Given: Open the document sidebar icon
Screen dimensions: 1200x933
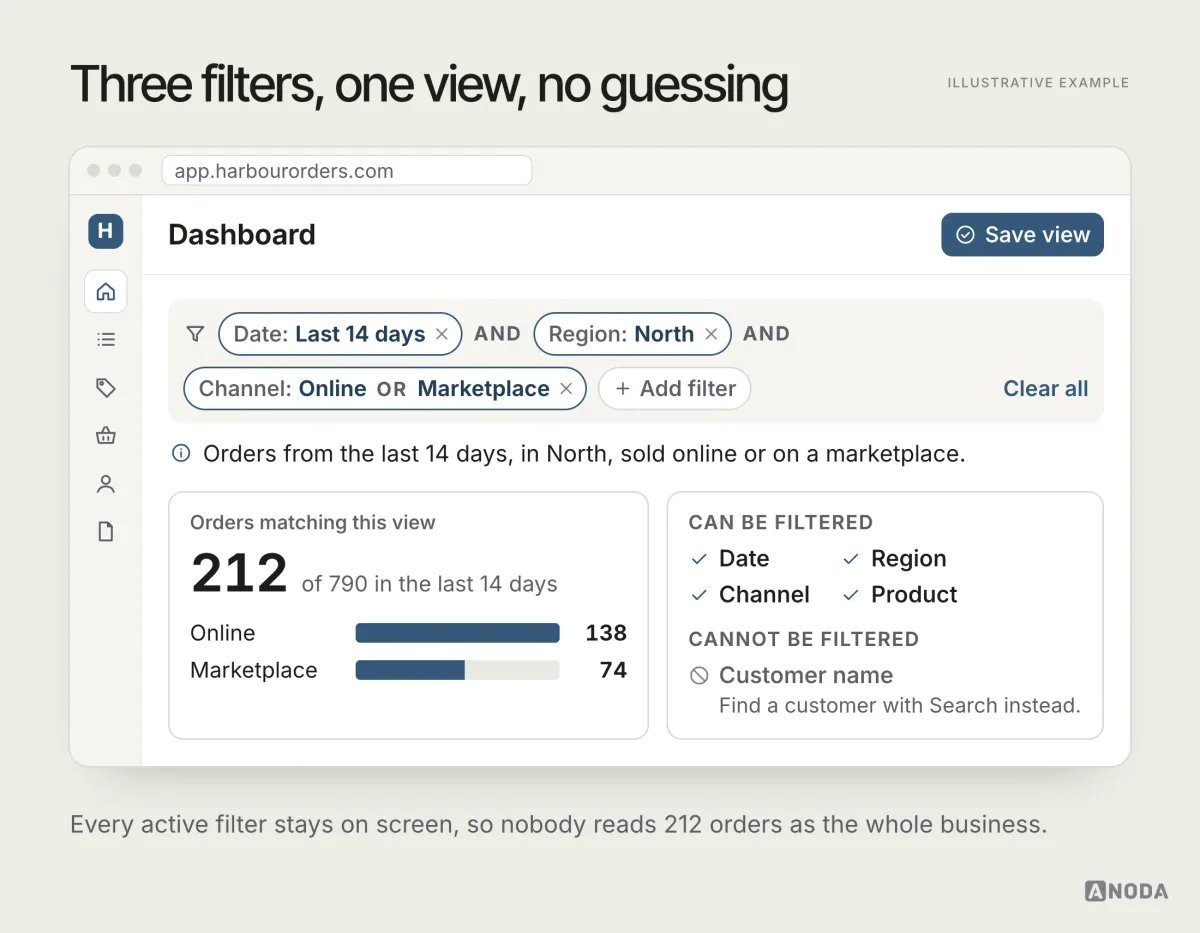Looking at the screenshot, I should point(105,532).
